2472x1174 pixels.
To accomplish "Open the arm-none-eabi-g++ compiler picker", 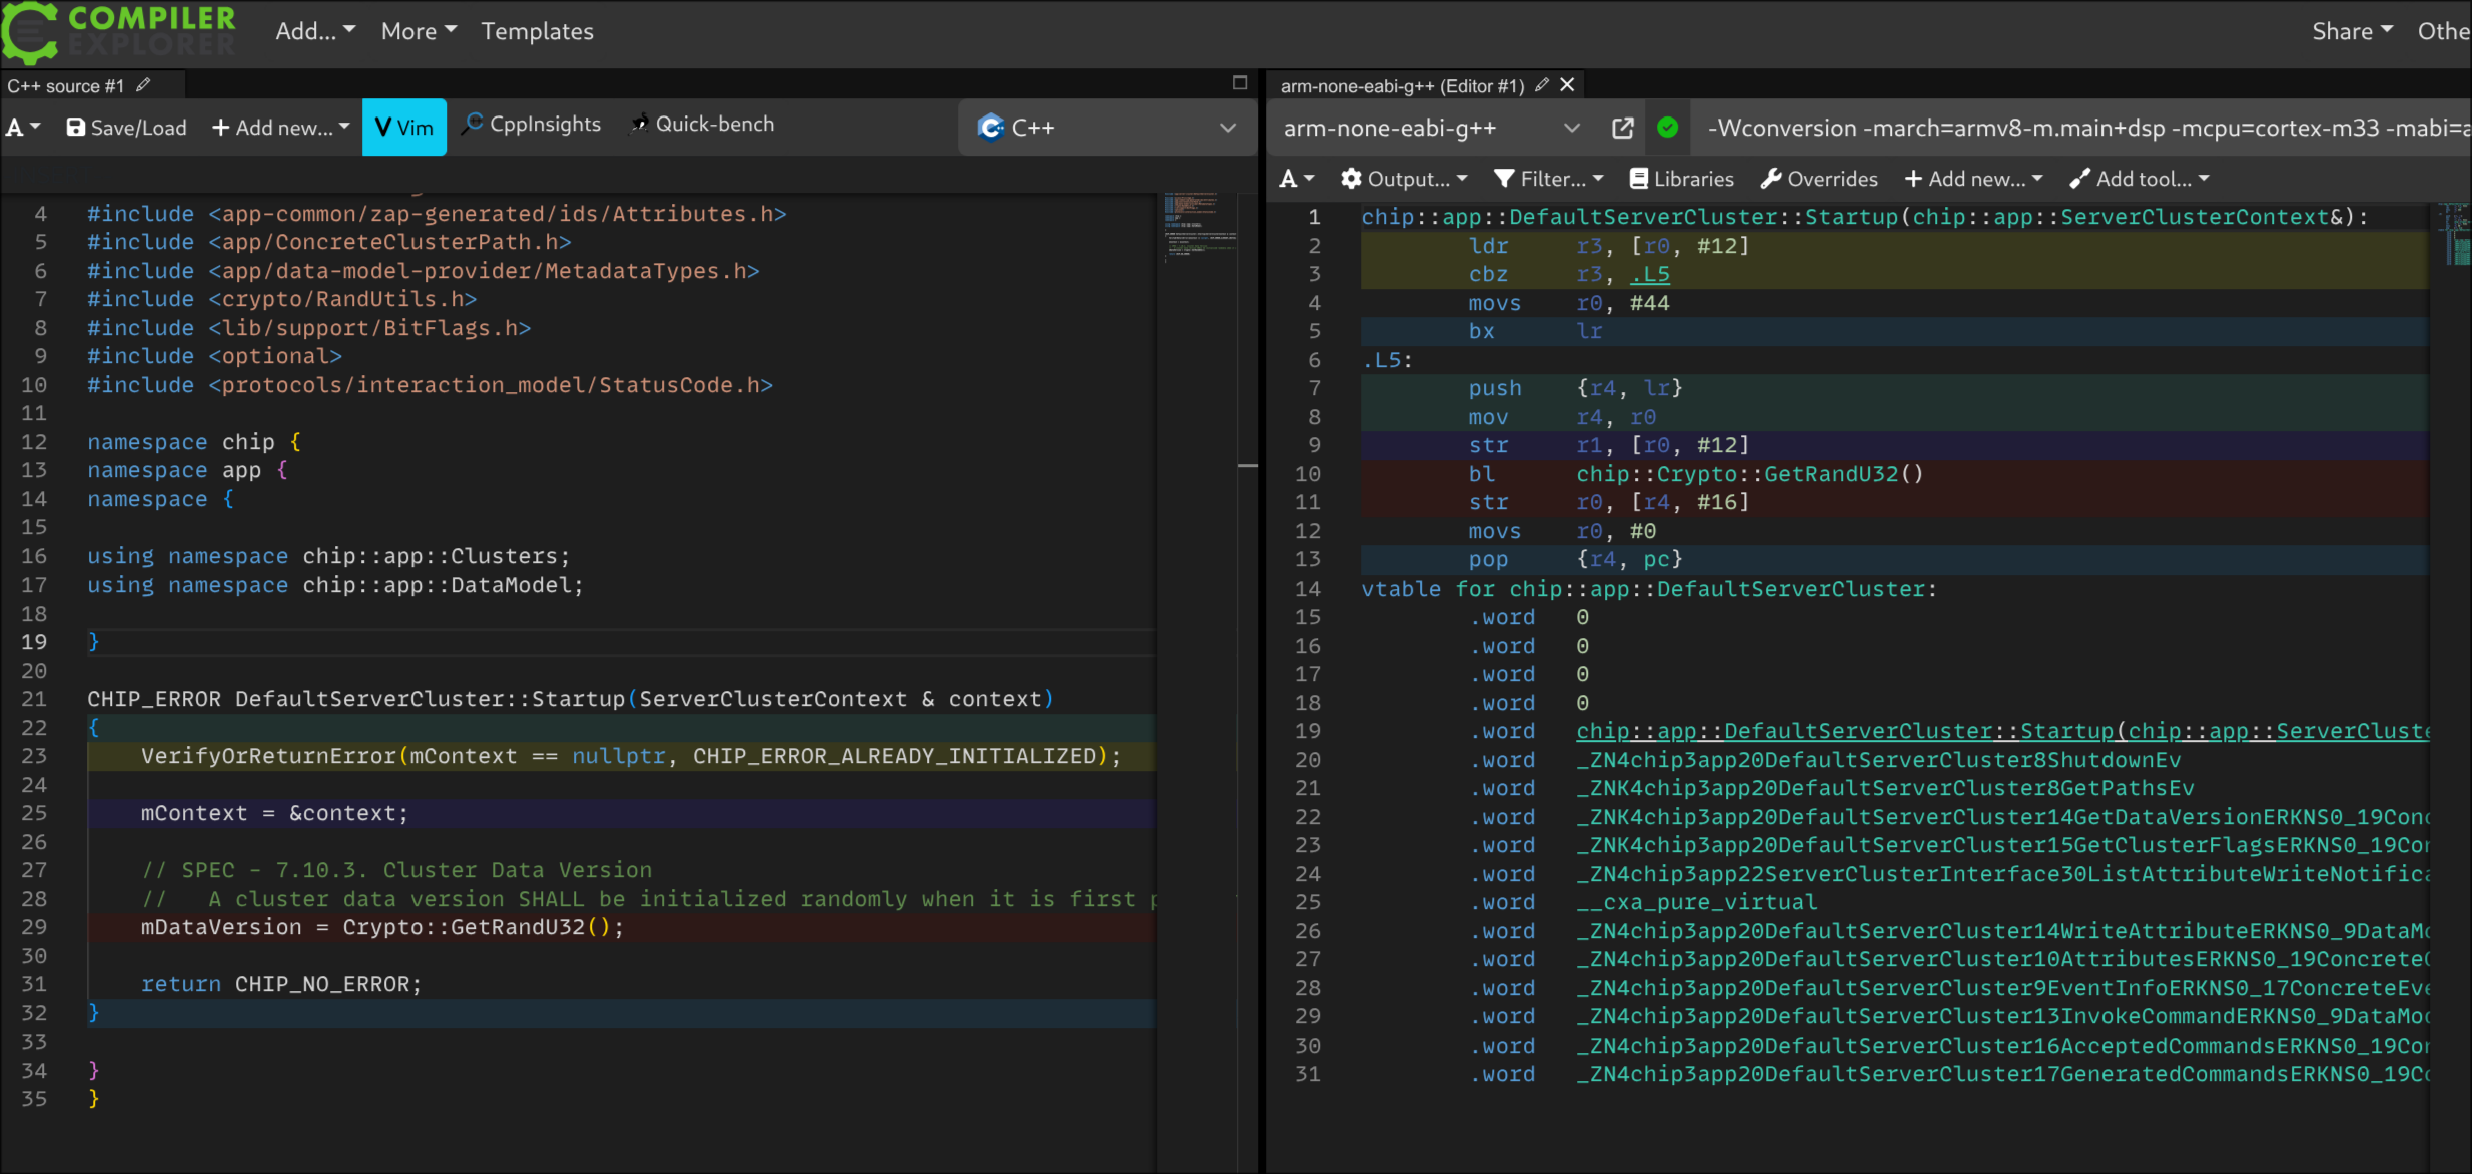I will click(x=1430, y=128).
